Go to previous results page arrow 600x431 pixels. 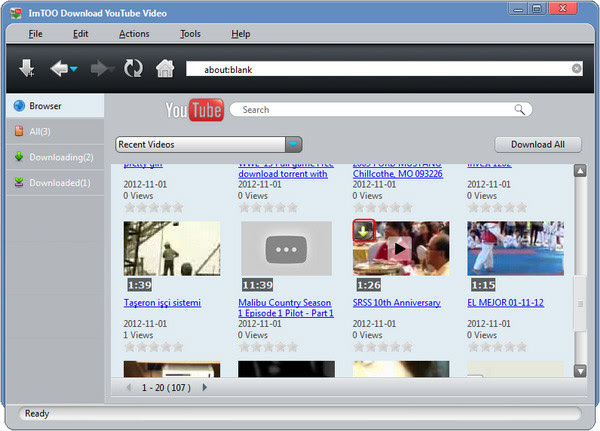pyautogui.click(x=129, y=387)
